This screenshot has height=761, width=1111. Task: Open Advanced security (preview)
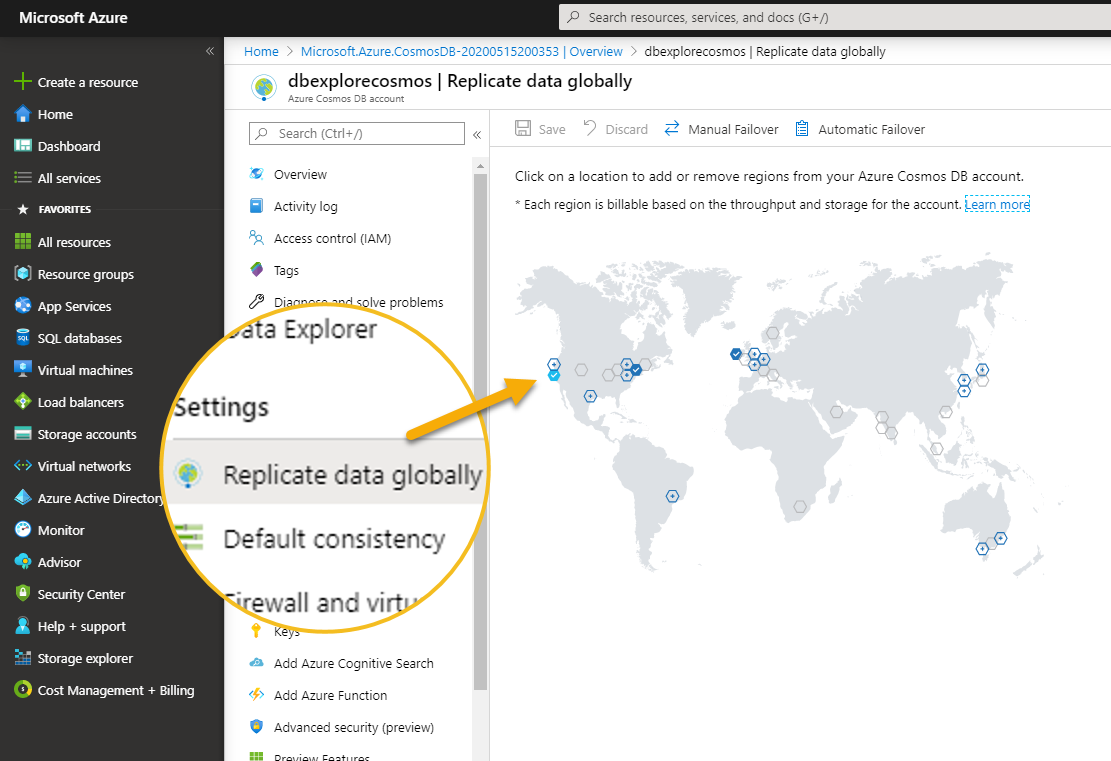coord(354,727)
